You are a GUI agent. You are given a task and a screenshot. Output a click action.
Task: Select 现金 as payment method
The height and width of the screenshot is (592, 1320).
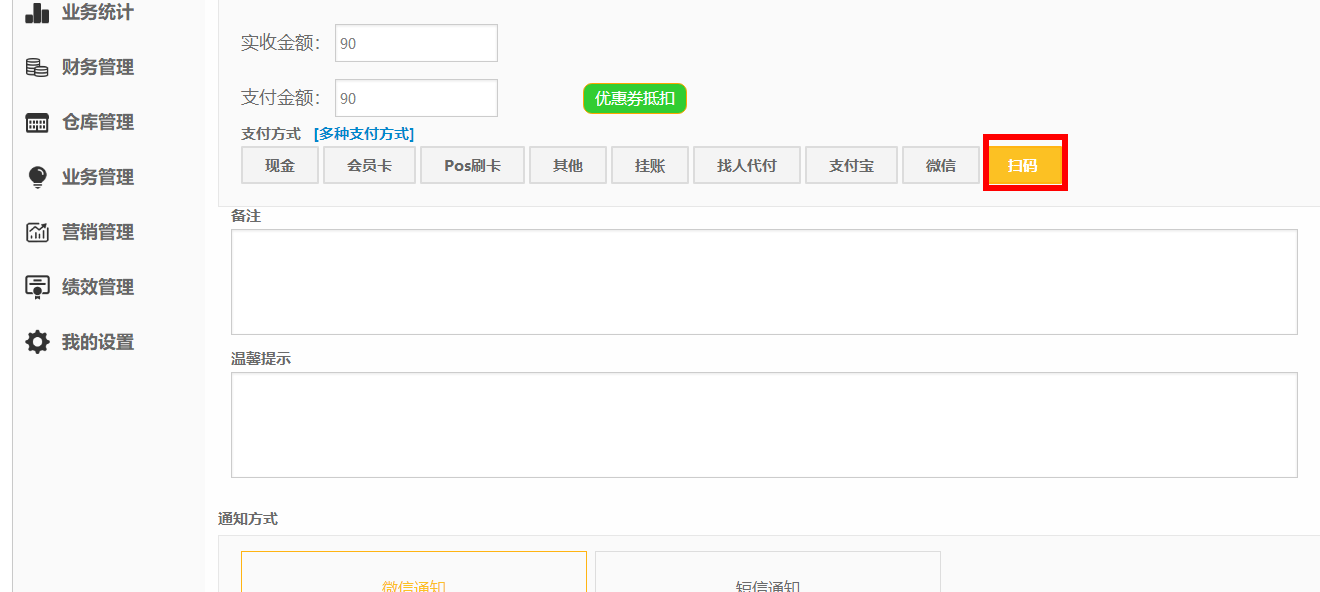[280, 166]
